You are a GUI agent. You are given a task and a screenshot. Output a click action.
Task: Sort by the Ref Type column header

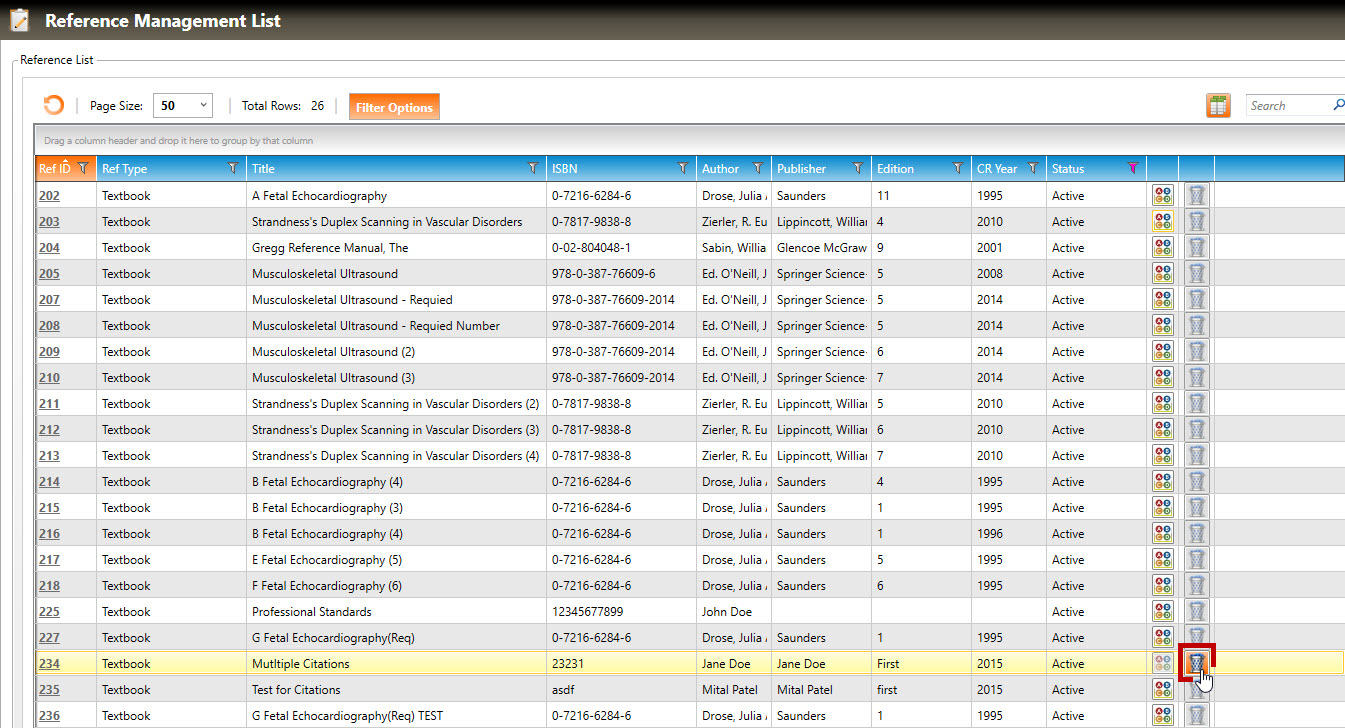tap(125, 169)
